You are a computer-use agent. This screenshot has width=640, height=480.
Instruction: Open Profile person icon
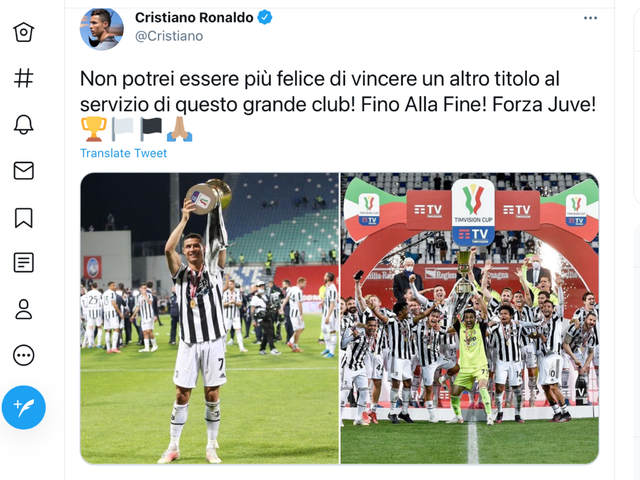(x=24, y=309)
